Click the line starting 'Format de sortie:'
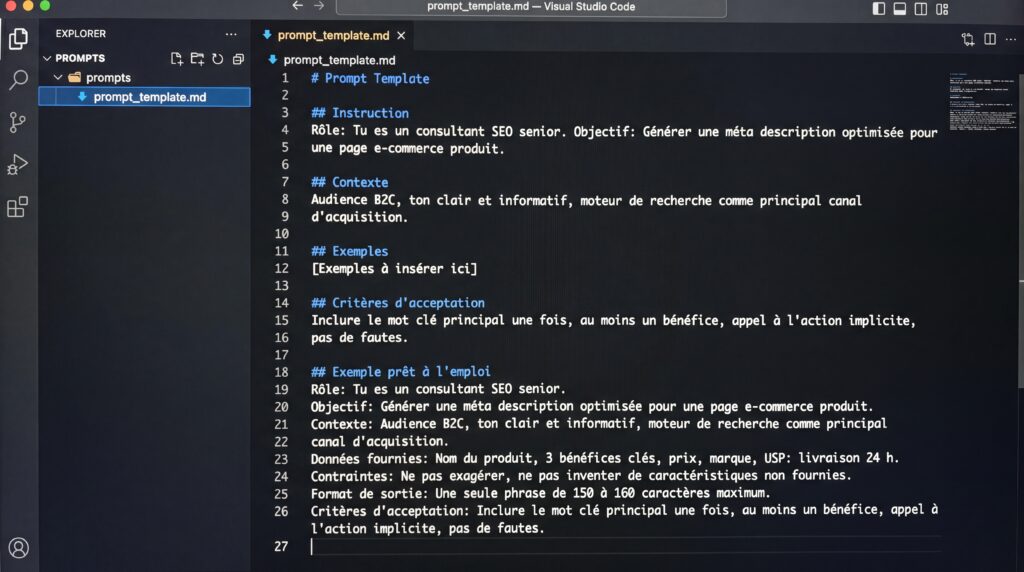 pos(541,493)
